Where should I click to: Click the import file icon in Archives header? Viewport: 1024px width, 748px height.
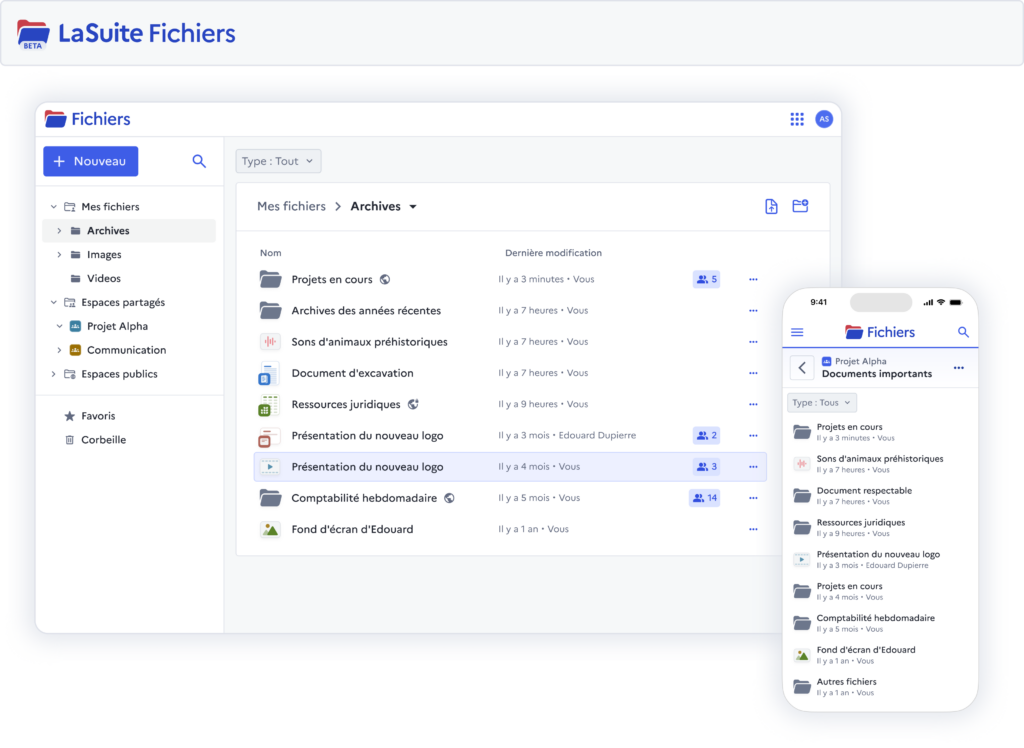click(771, 206)
